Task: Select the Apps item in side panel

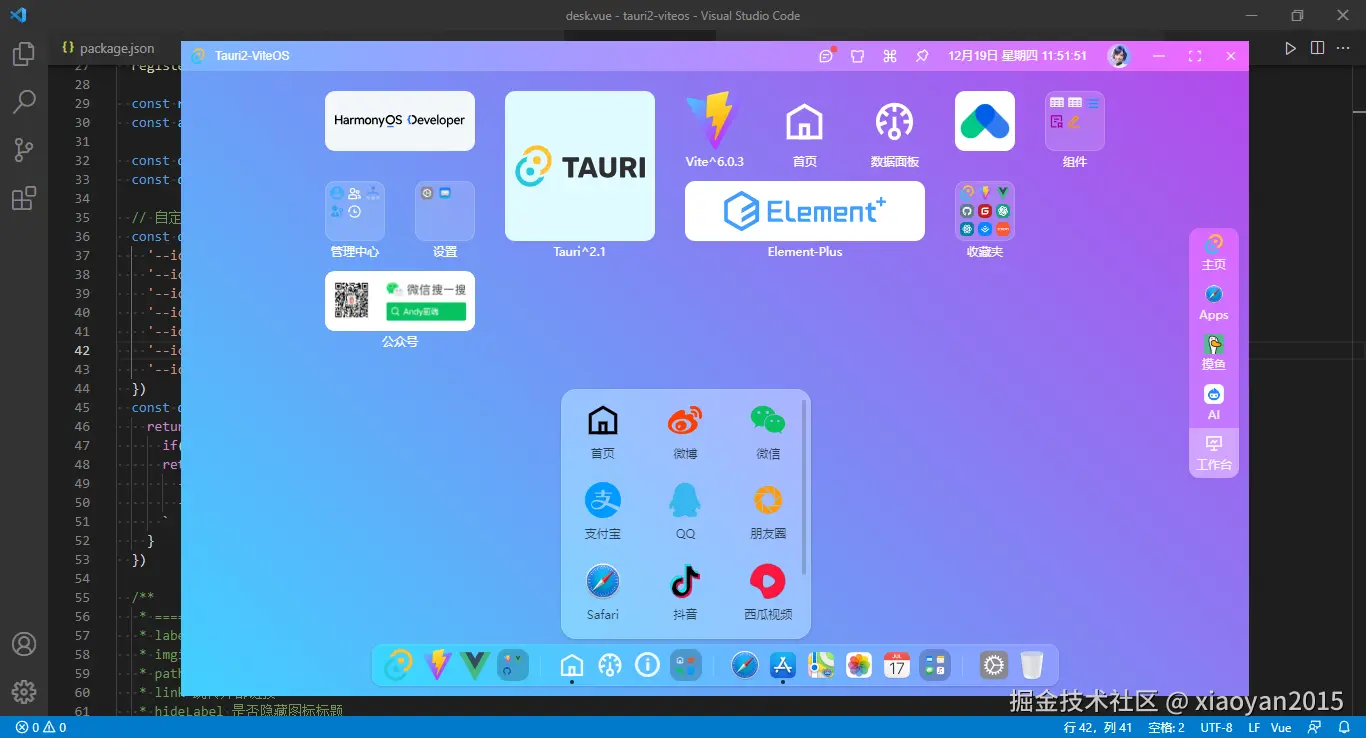Action: 1214,302
